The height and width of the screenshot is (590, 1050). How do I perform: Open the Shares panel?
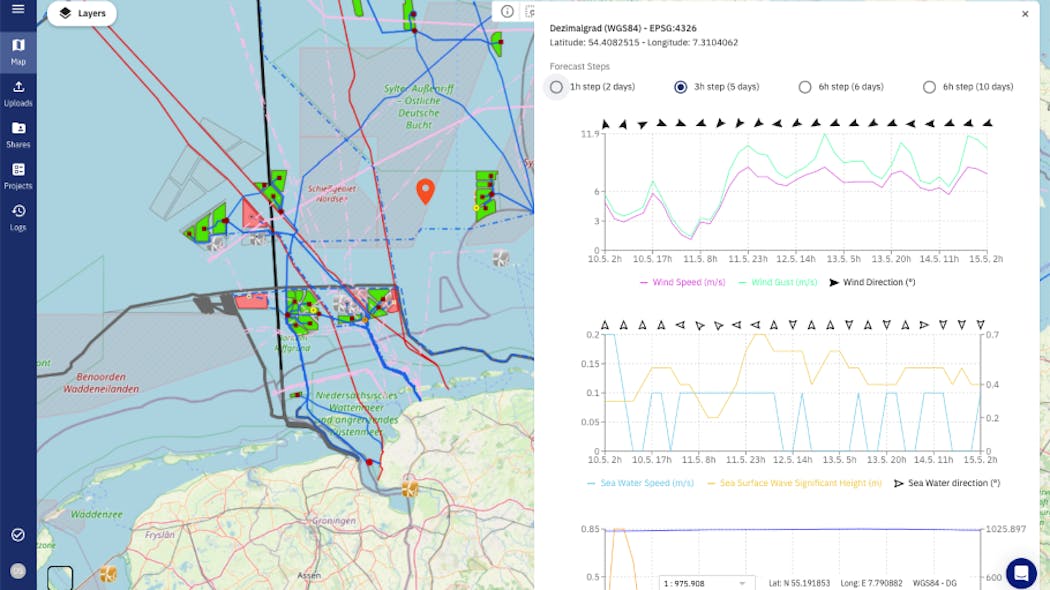(x=17, y=135)
